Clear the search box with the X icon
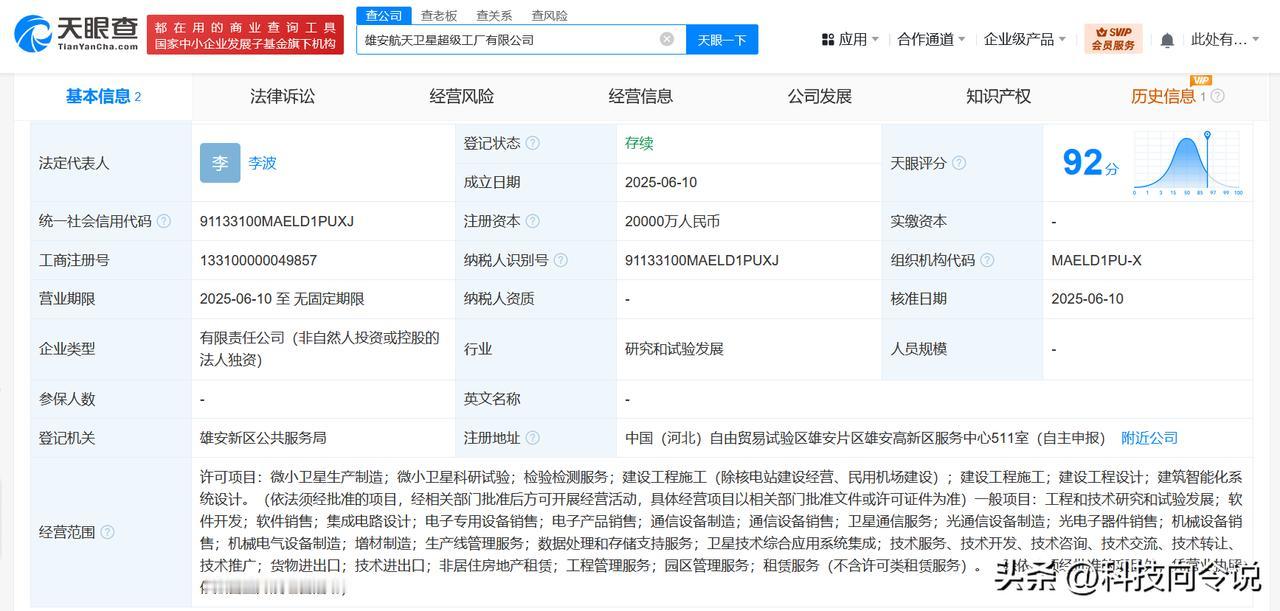The width and height of the screenshot is (1280, 611). (x=667, y=39)
